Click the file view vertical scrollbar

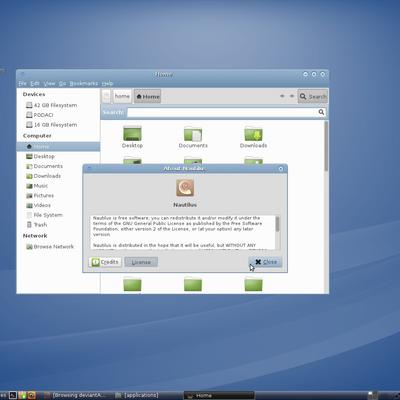(326, 147)
